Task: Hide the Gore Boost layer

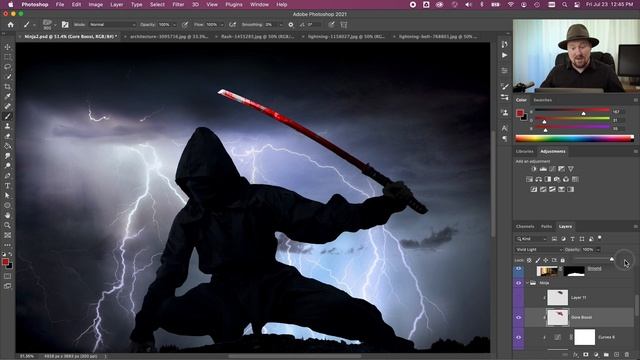Action: pos(518,318)
